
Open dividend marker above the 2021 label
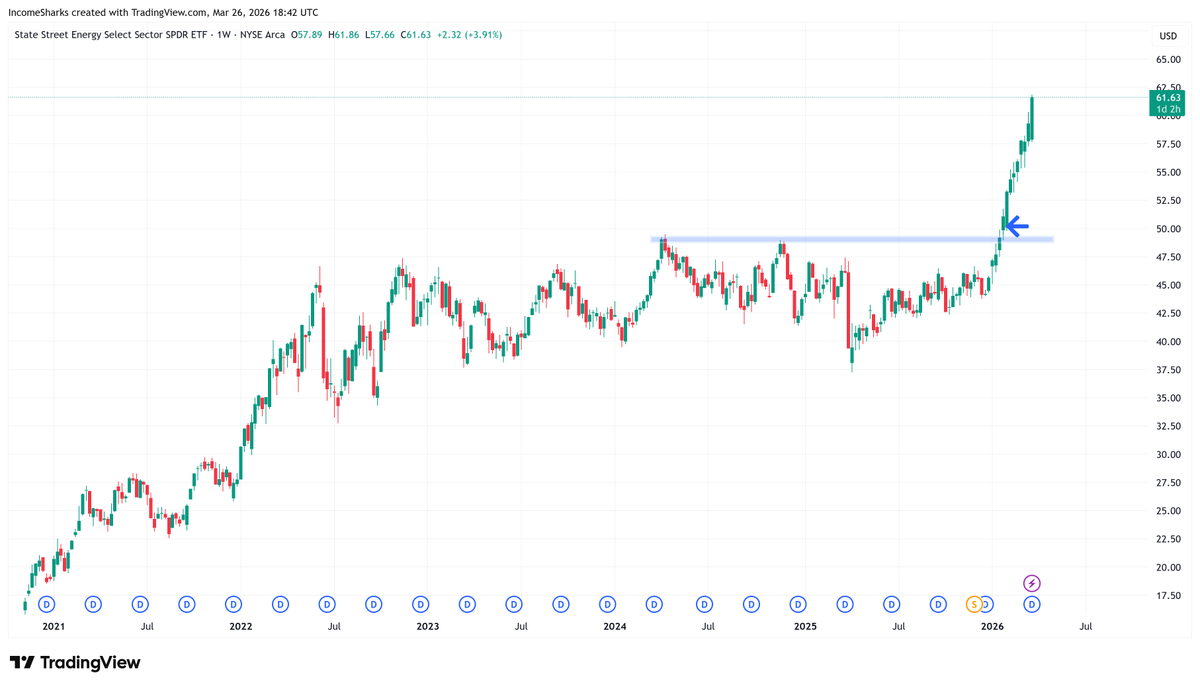(x=46, y=604)
